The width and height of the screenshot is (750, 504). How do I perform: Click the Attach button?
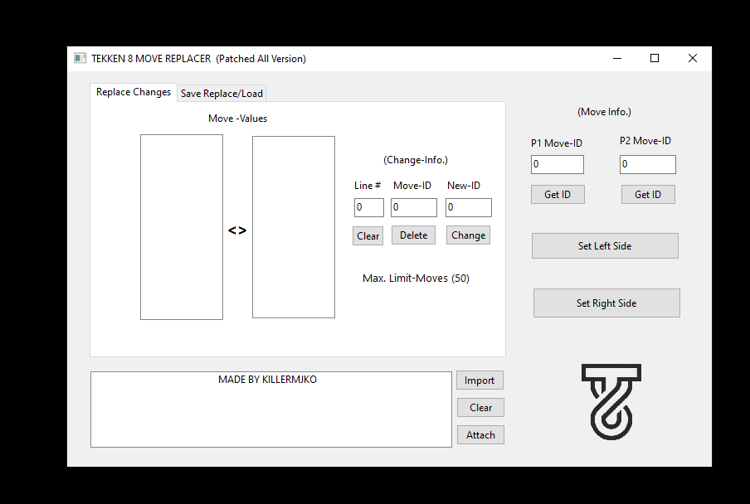coord(480,435)
